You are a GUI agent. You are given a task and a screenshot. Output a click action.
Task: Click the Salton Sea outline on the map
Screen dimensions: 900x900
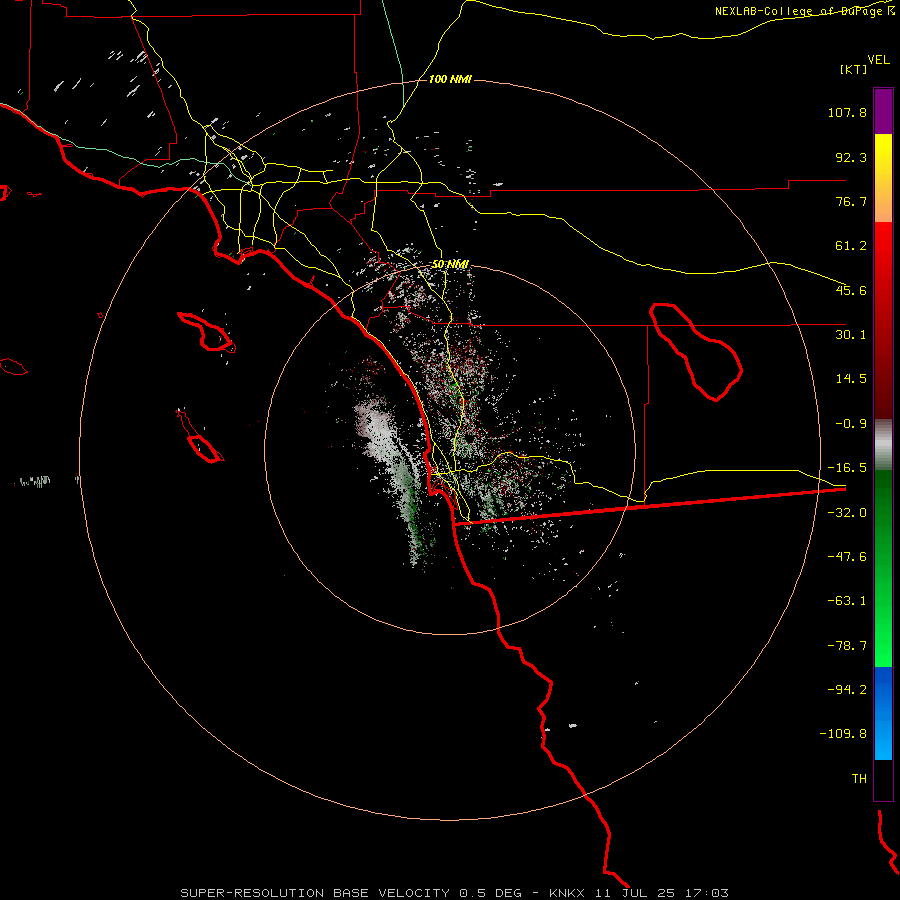click(695, 352)
